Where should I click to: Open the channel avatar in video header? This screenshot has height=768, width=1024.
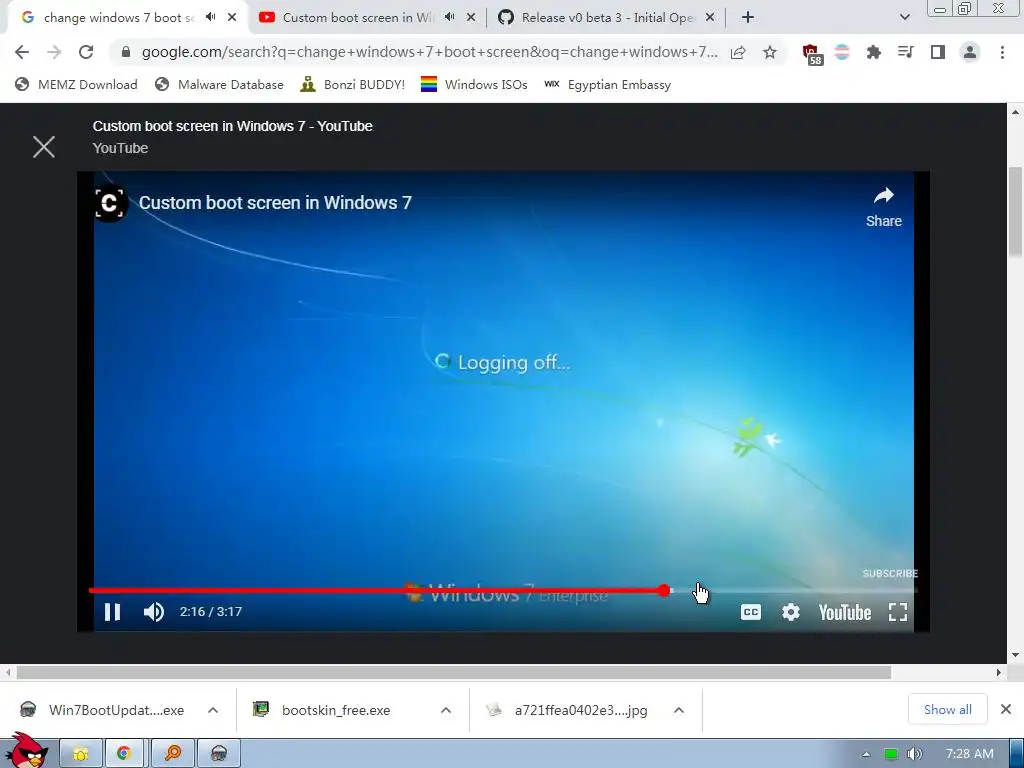point(110,203)
